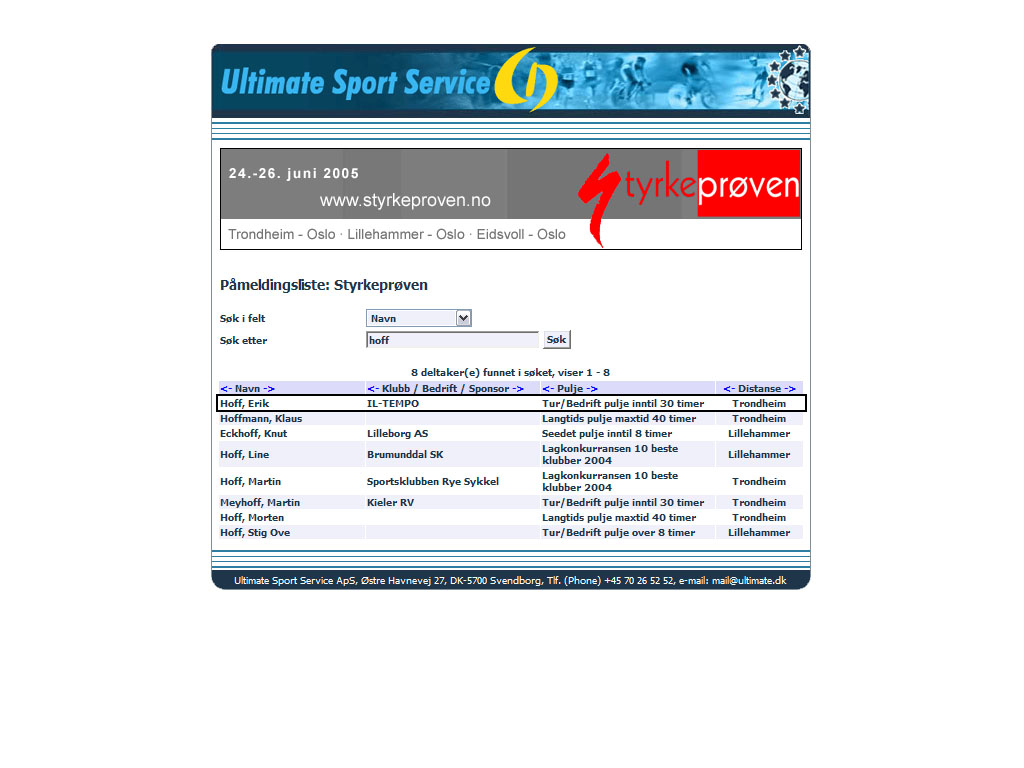The image size is (1024, 768).
Task: Click Lillehammer distance in Hoff, Stig Ove row
Action: pyautogui.click(x=759, y=532)
